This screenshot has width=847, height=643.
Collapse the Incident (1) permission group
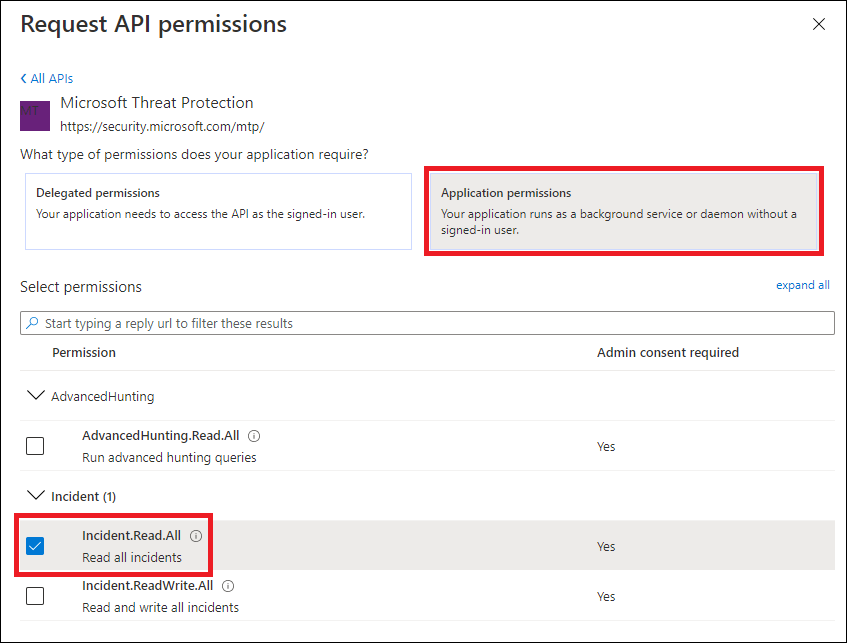coord(36,495)
